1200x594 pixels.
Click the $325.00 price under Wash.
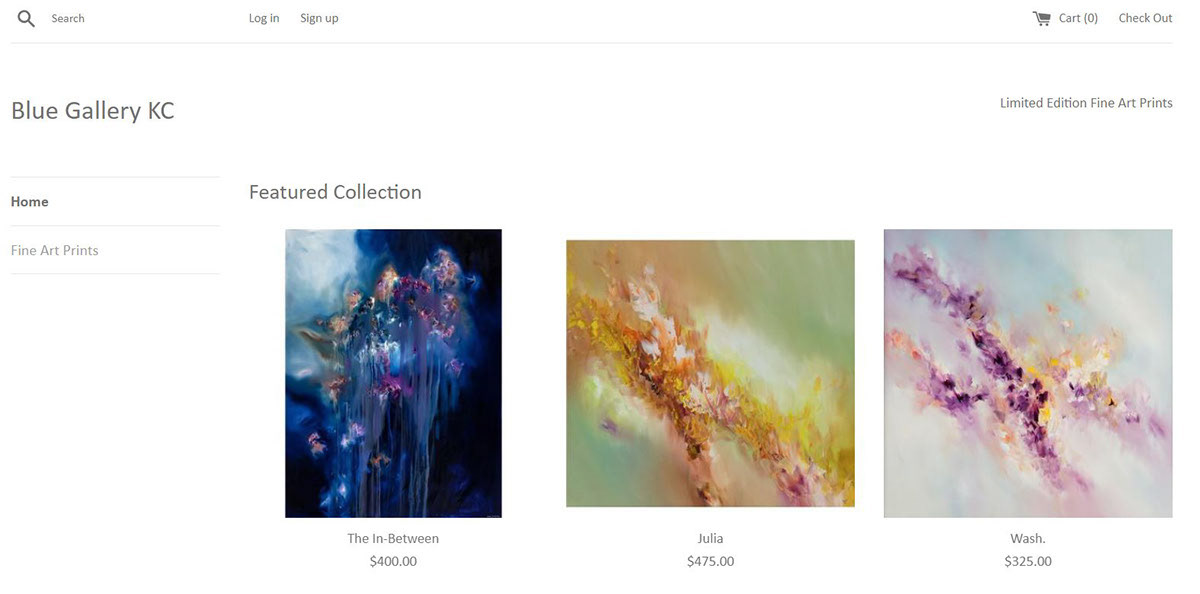(1028, 561)
